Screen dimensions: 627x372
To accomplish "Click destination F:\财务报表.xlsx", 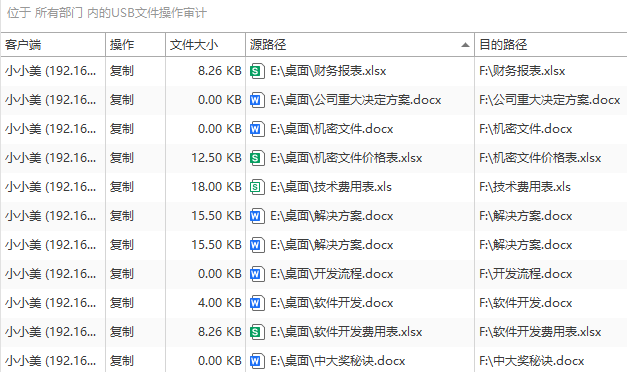I will tap(522, 71).
